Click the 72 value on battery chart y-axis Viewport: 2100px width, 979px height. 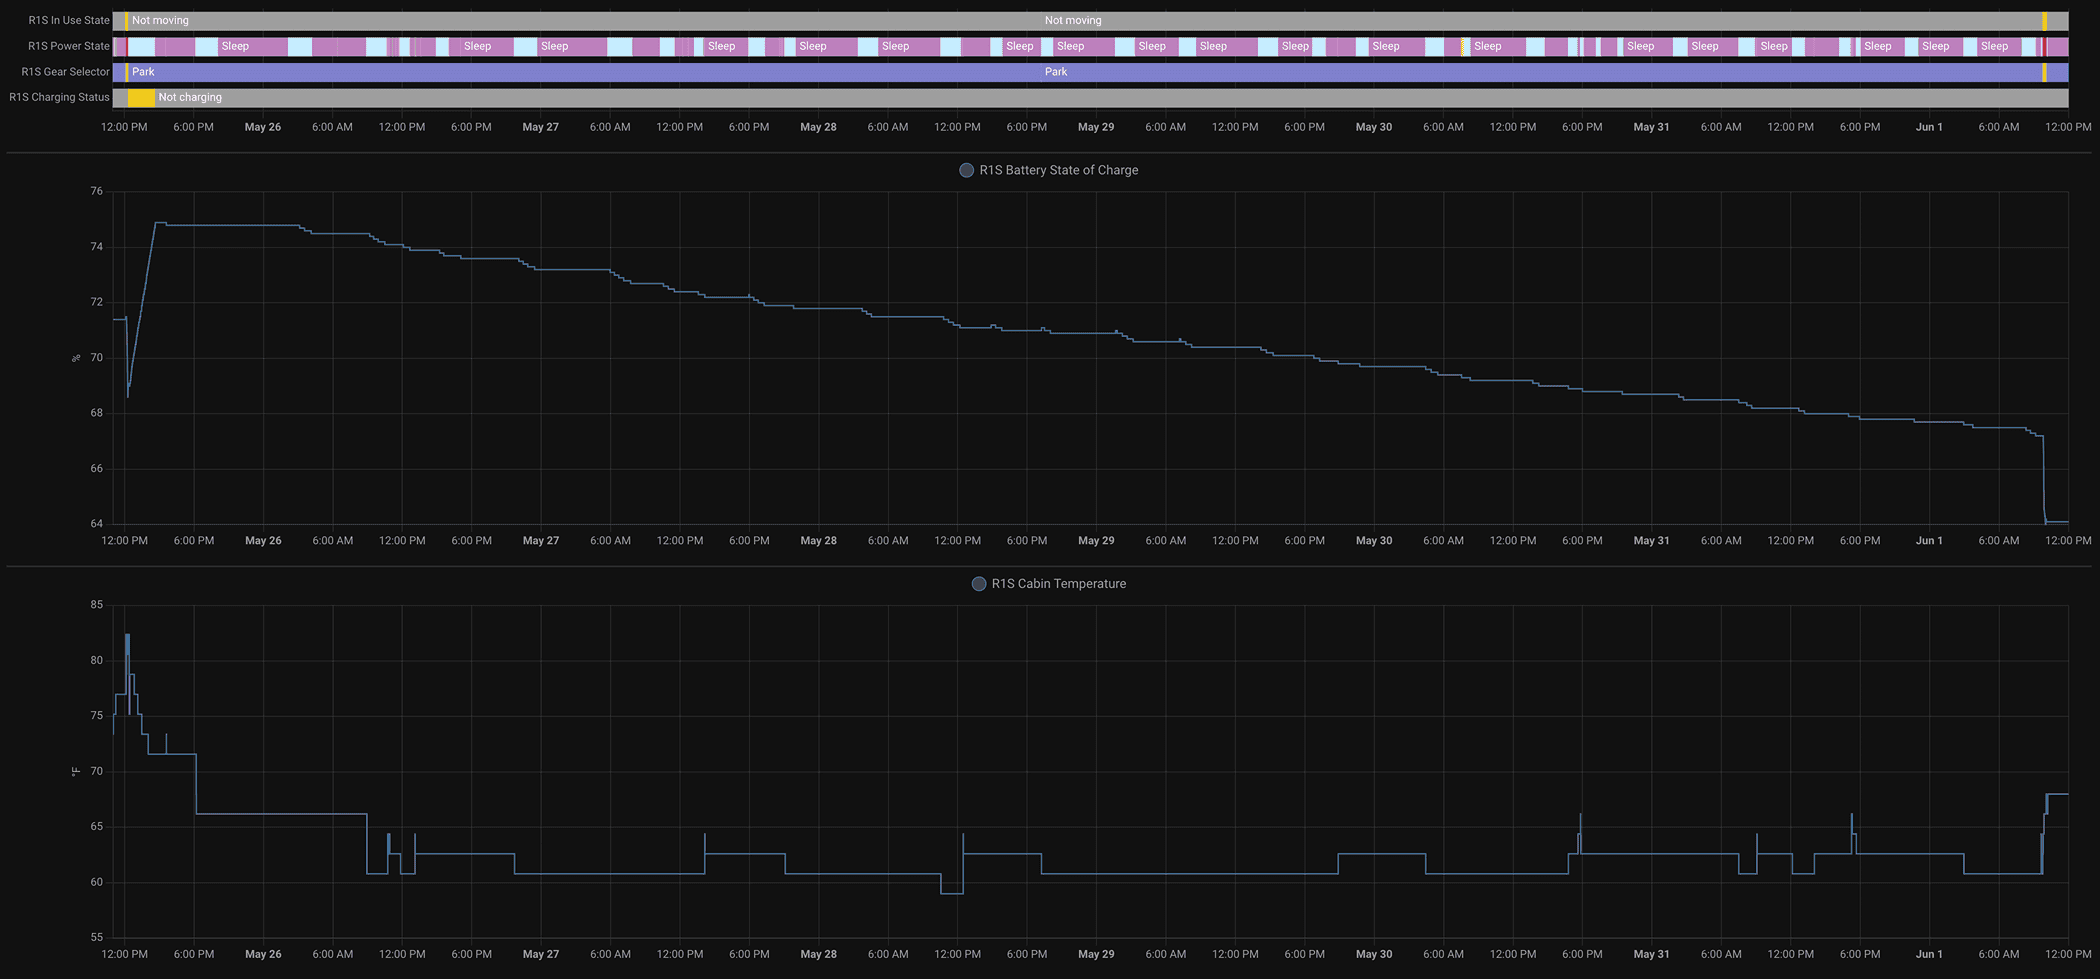click(96, 302)
